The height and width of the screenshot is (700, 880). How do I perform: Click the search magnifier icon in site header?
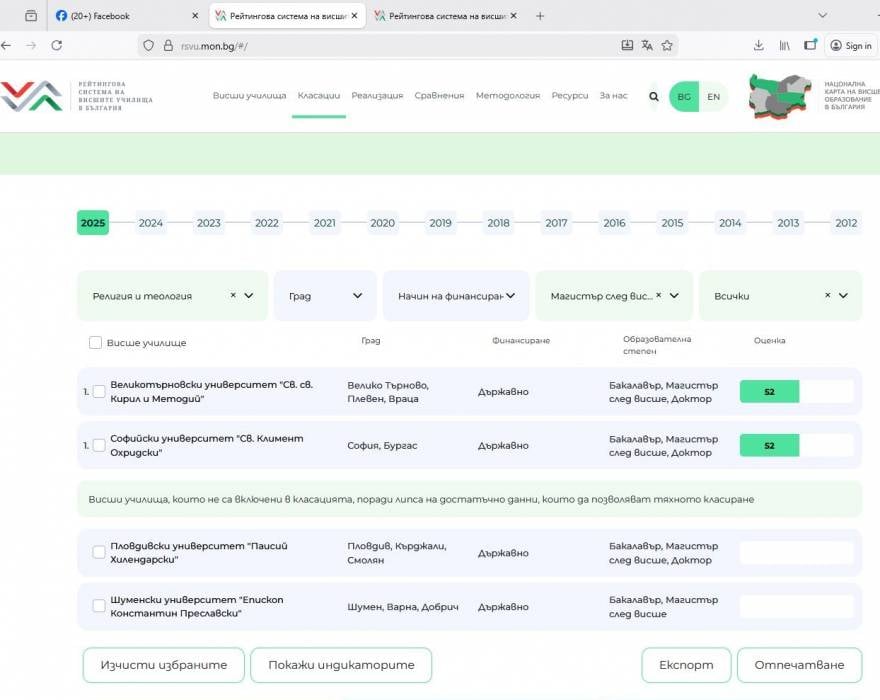654,97
